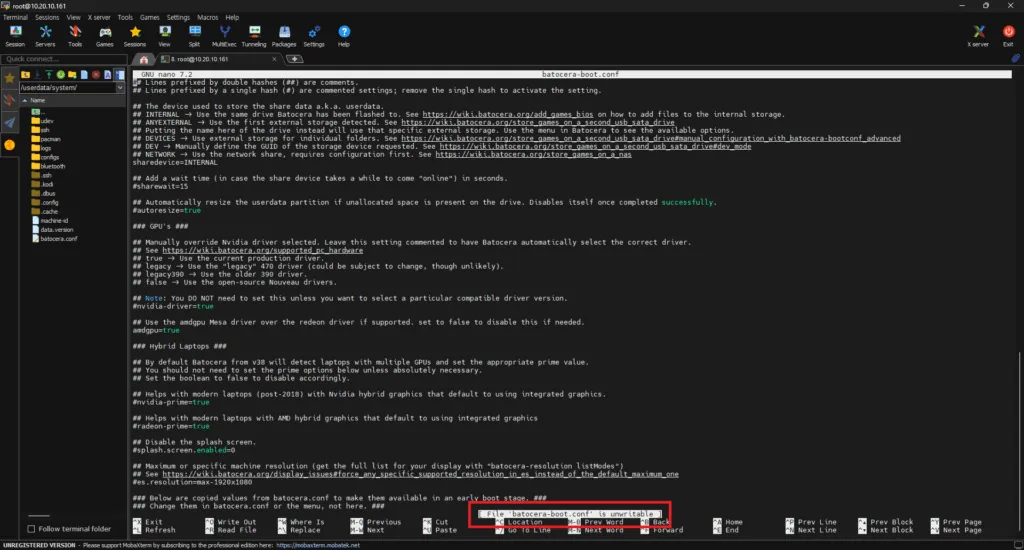The width and height of the screenshot is (1024, 550).
Task: Select the configs folder
Action: pyautogui.click(x=46, y=157)
